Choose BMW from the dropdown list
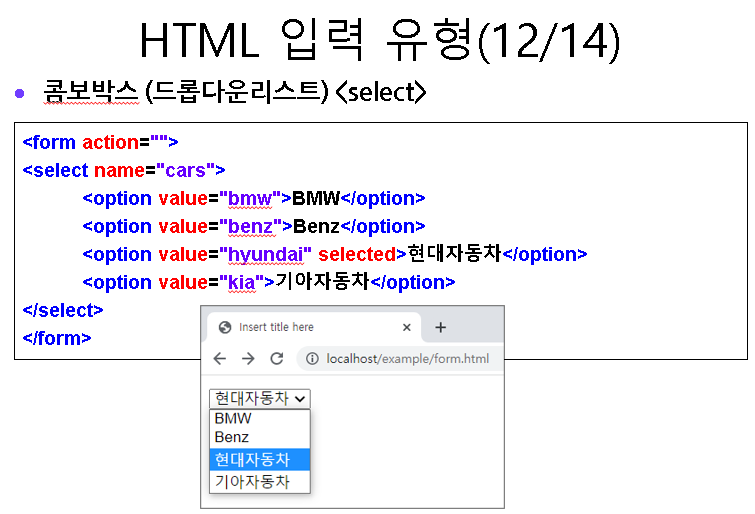The width and height of the screenshot is (755, 514). (x=260, y=418)
